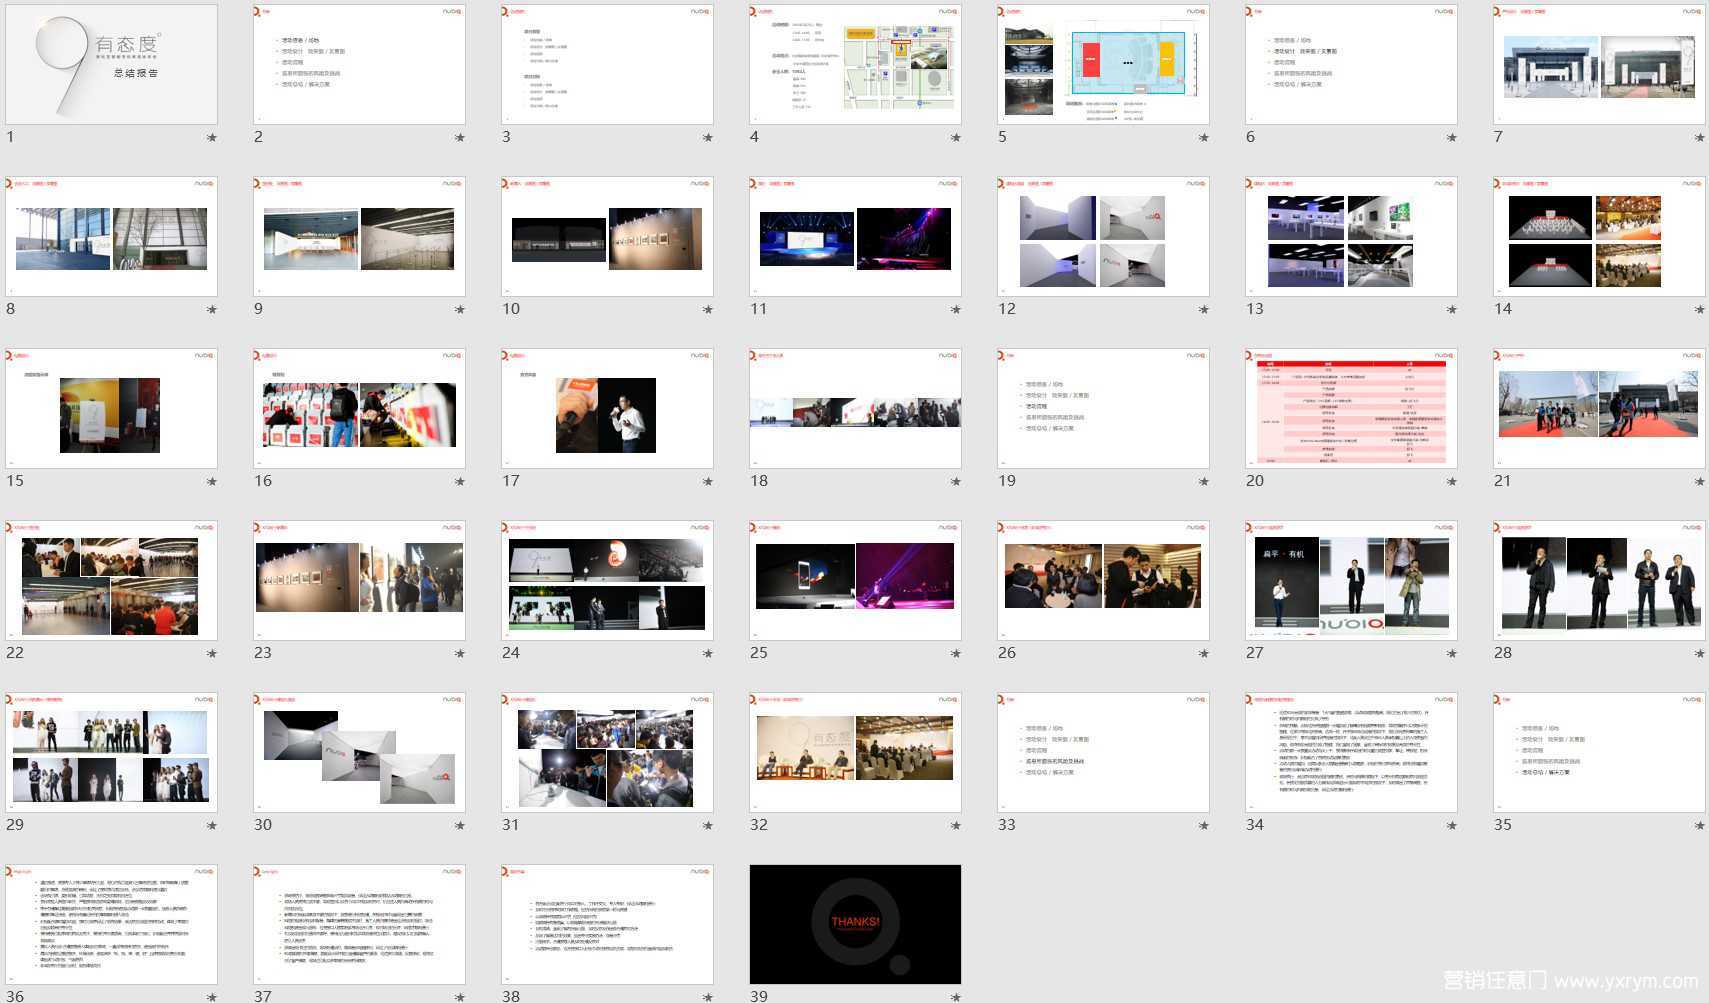Viewport: 1709px width, 1003px height.
Task: Select slide 32 with the panel discussion photos
Action: 855,753
